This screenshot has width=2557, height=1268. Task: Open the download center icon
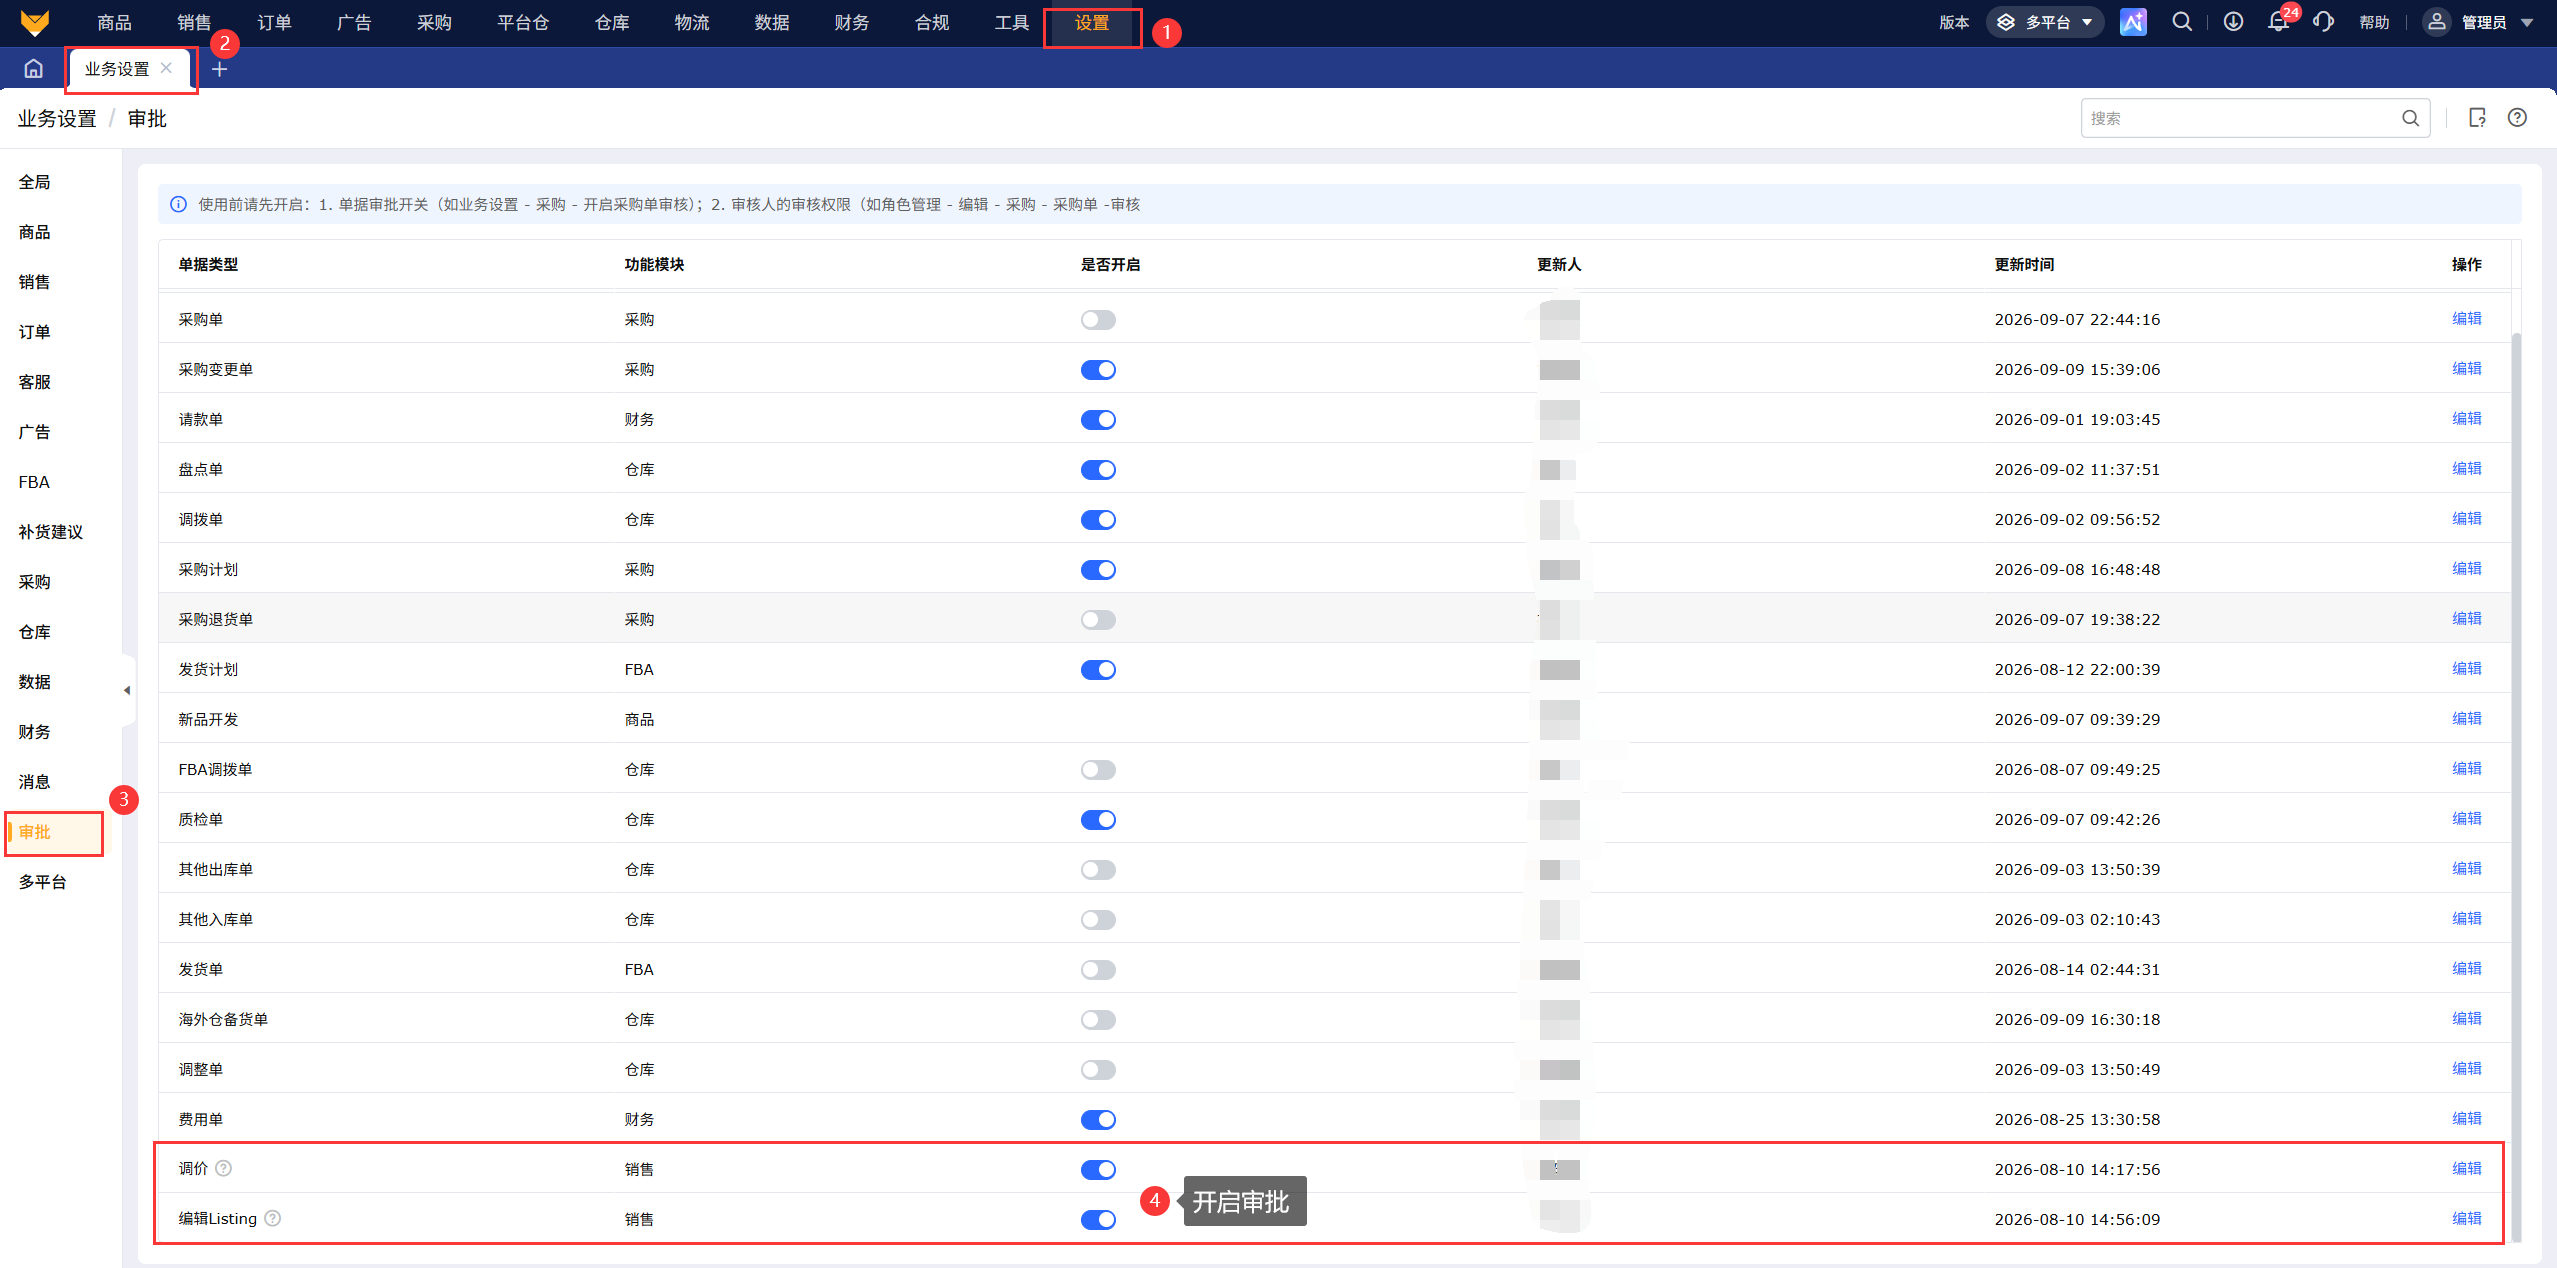click(2233, 22)
